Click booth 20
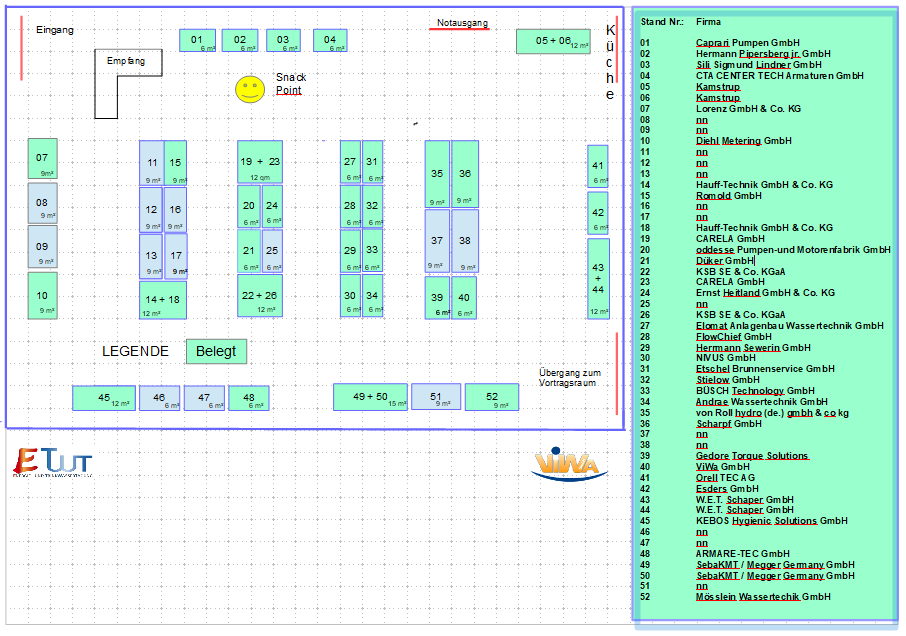This screenshot has height=636, width=906. click(249, 206)
